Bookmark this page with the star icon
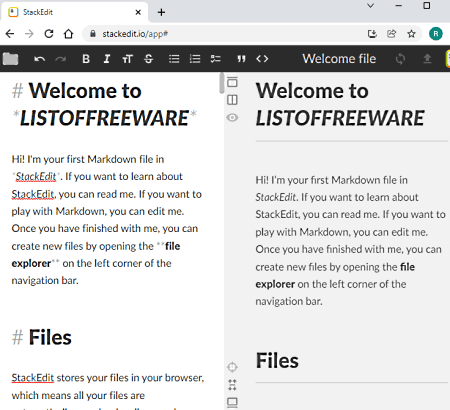 coord(412,34)
